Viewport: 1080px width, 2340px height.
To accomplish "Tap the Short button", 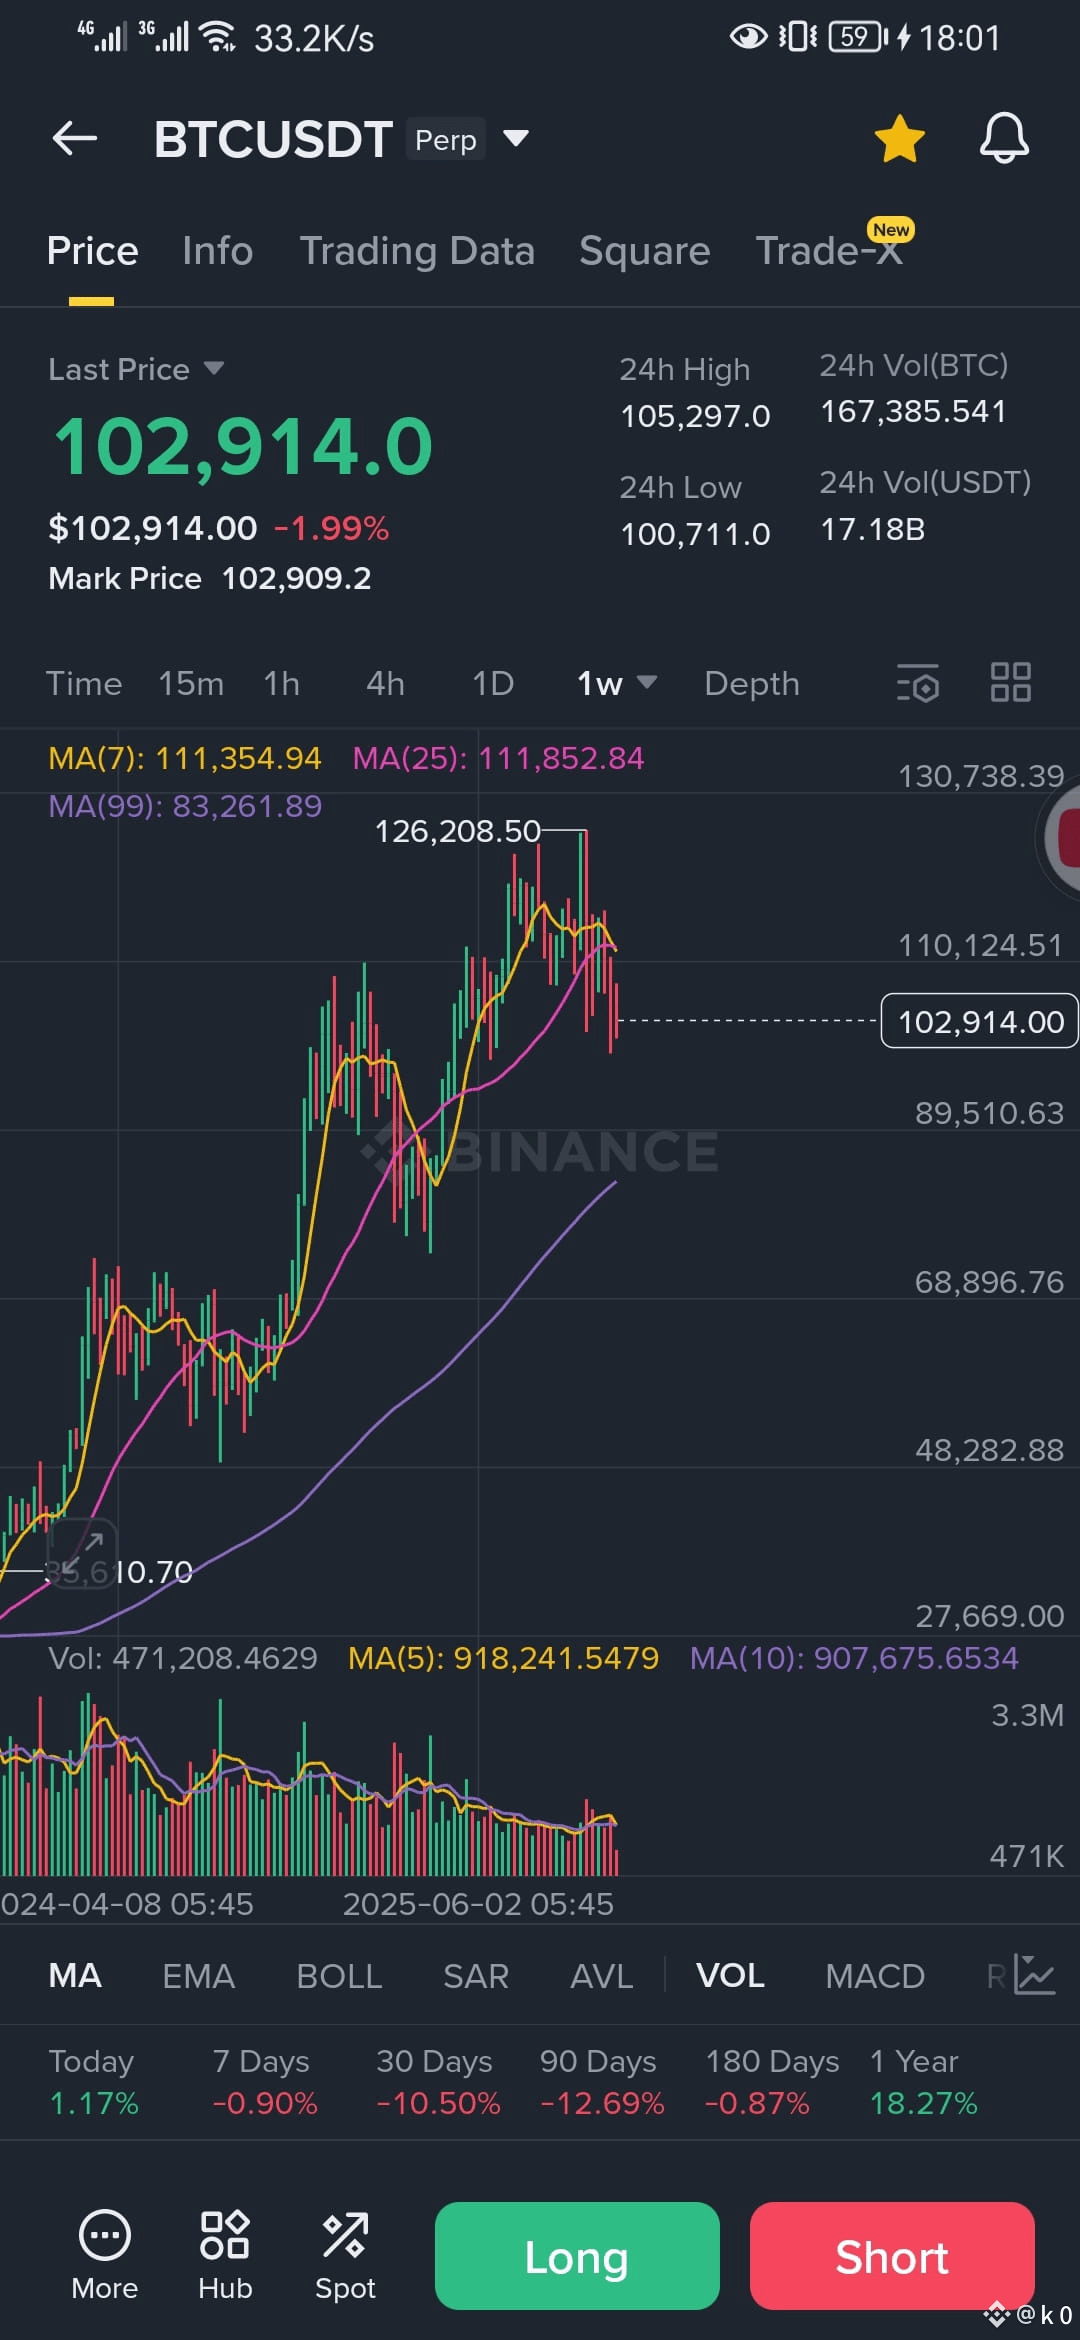I will pos(892,2256).
